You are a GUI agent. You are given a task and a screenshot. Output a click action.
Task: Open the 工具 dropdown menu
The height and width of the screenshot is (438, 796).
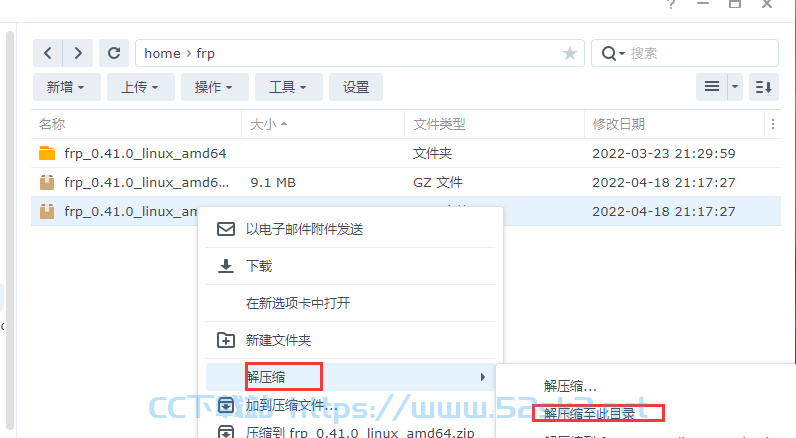coord(288,87)
